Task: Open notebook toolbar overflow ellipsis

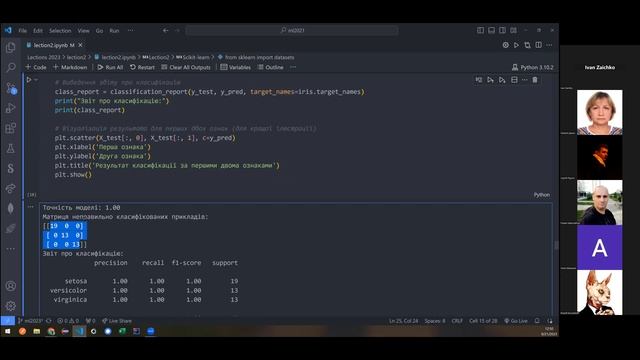Action: (293, 67)
